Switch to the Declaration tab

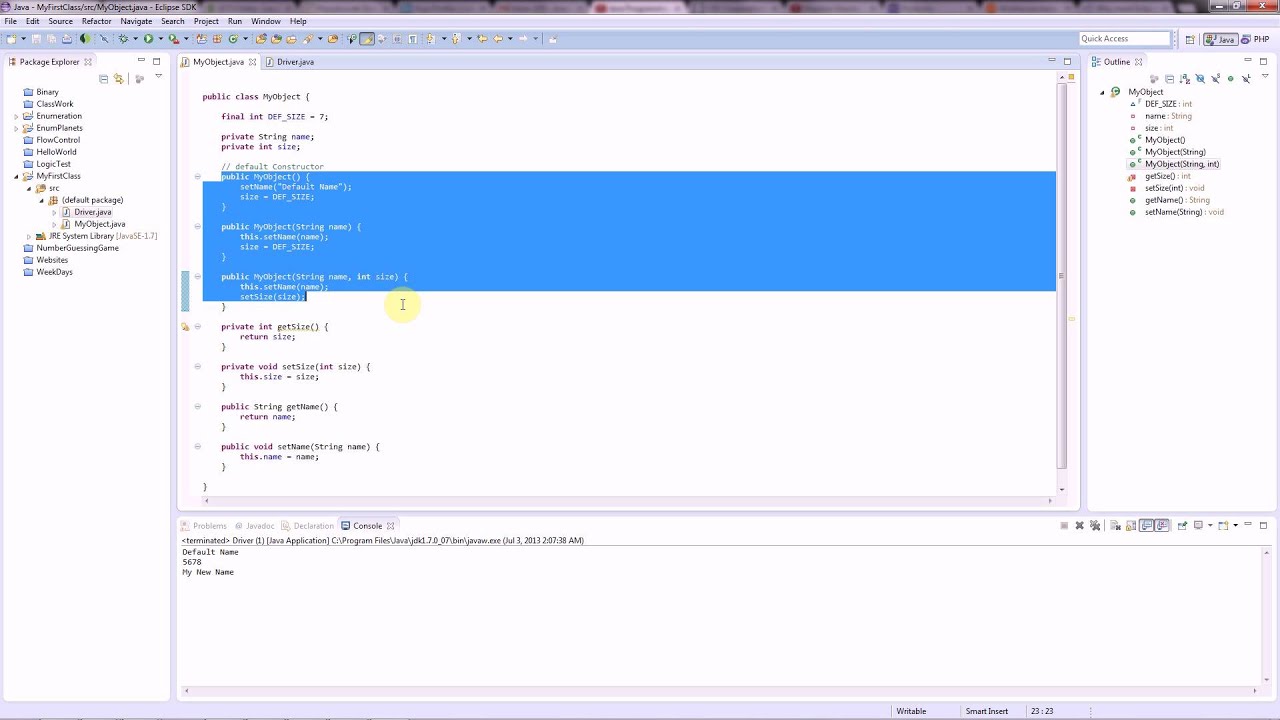tap(313, 526)
